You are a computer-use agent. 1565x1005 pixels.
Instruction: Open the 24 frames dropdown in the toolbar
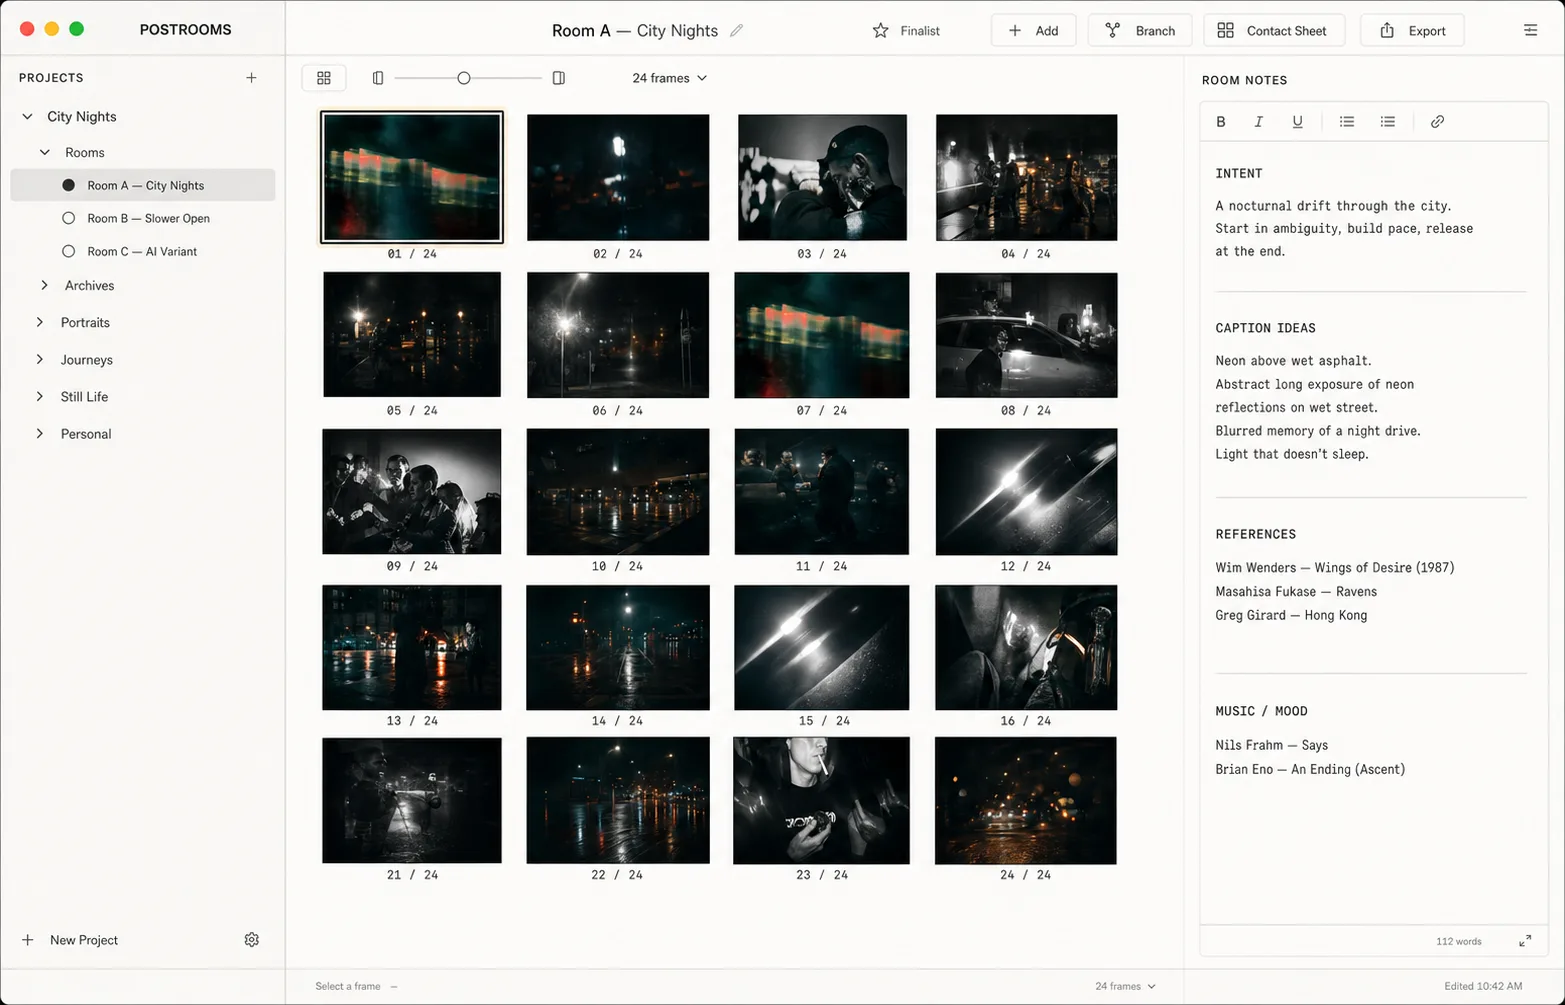click(x=669, y=78)
